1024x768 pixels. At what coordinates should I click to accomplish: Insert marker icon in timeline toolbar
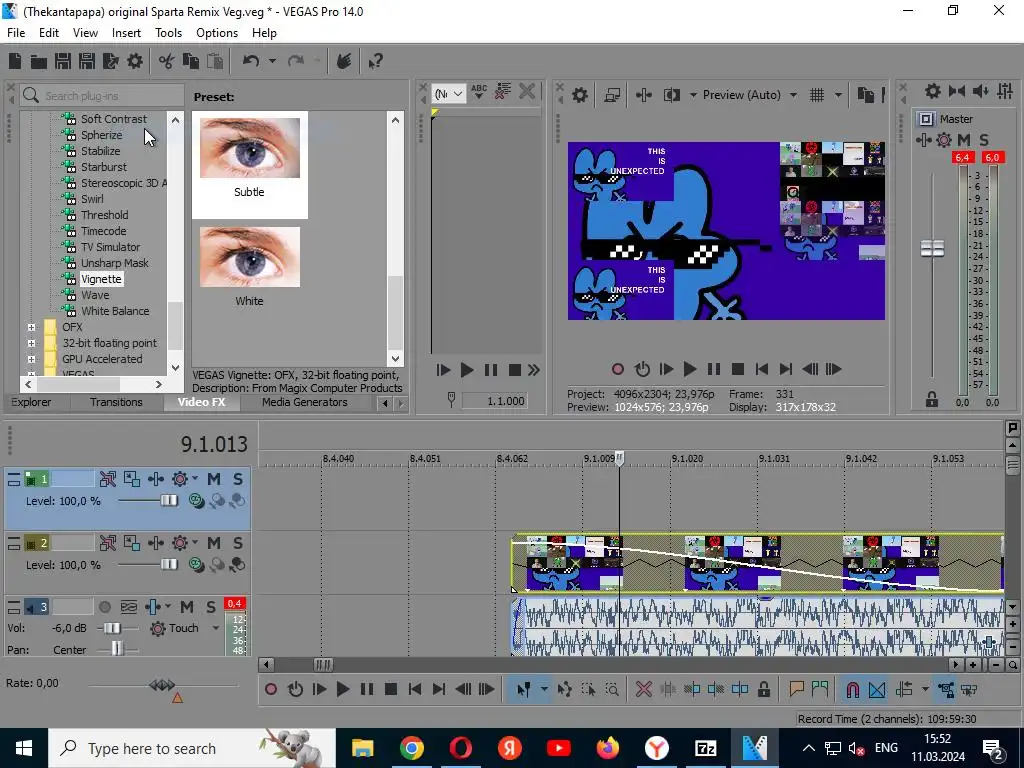tap(796, 689)
